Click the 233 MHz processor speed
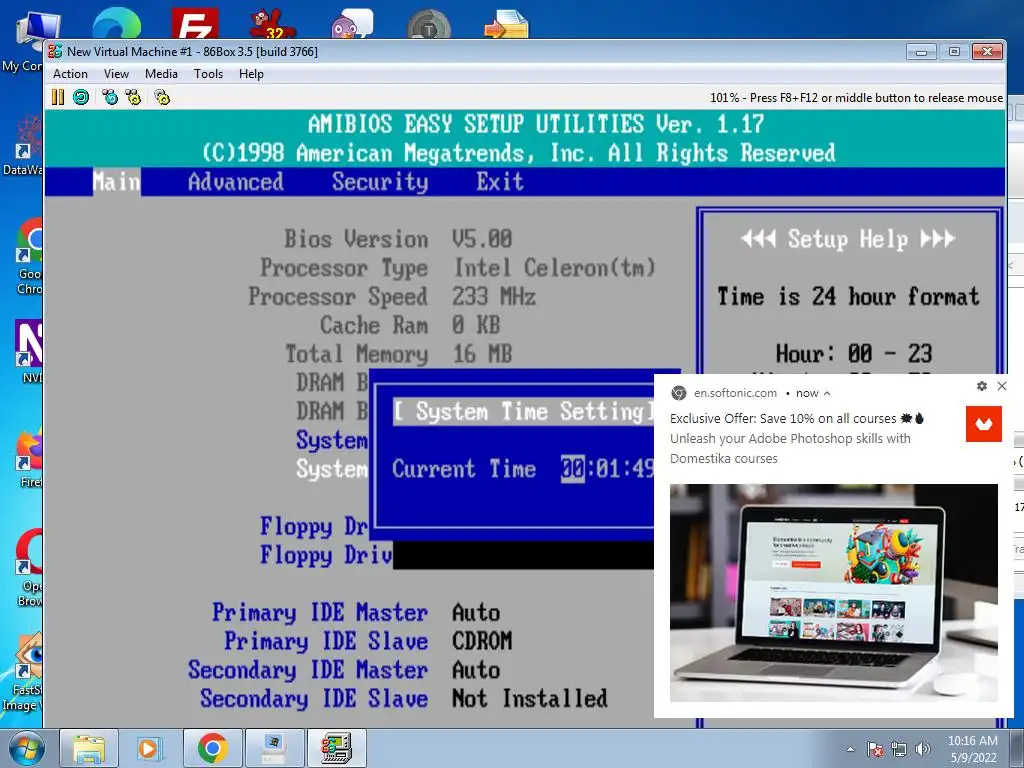1024x768 pixels. click(494, 296)
